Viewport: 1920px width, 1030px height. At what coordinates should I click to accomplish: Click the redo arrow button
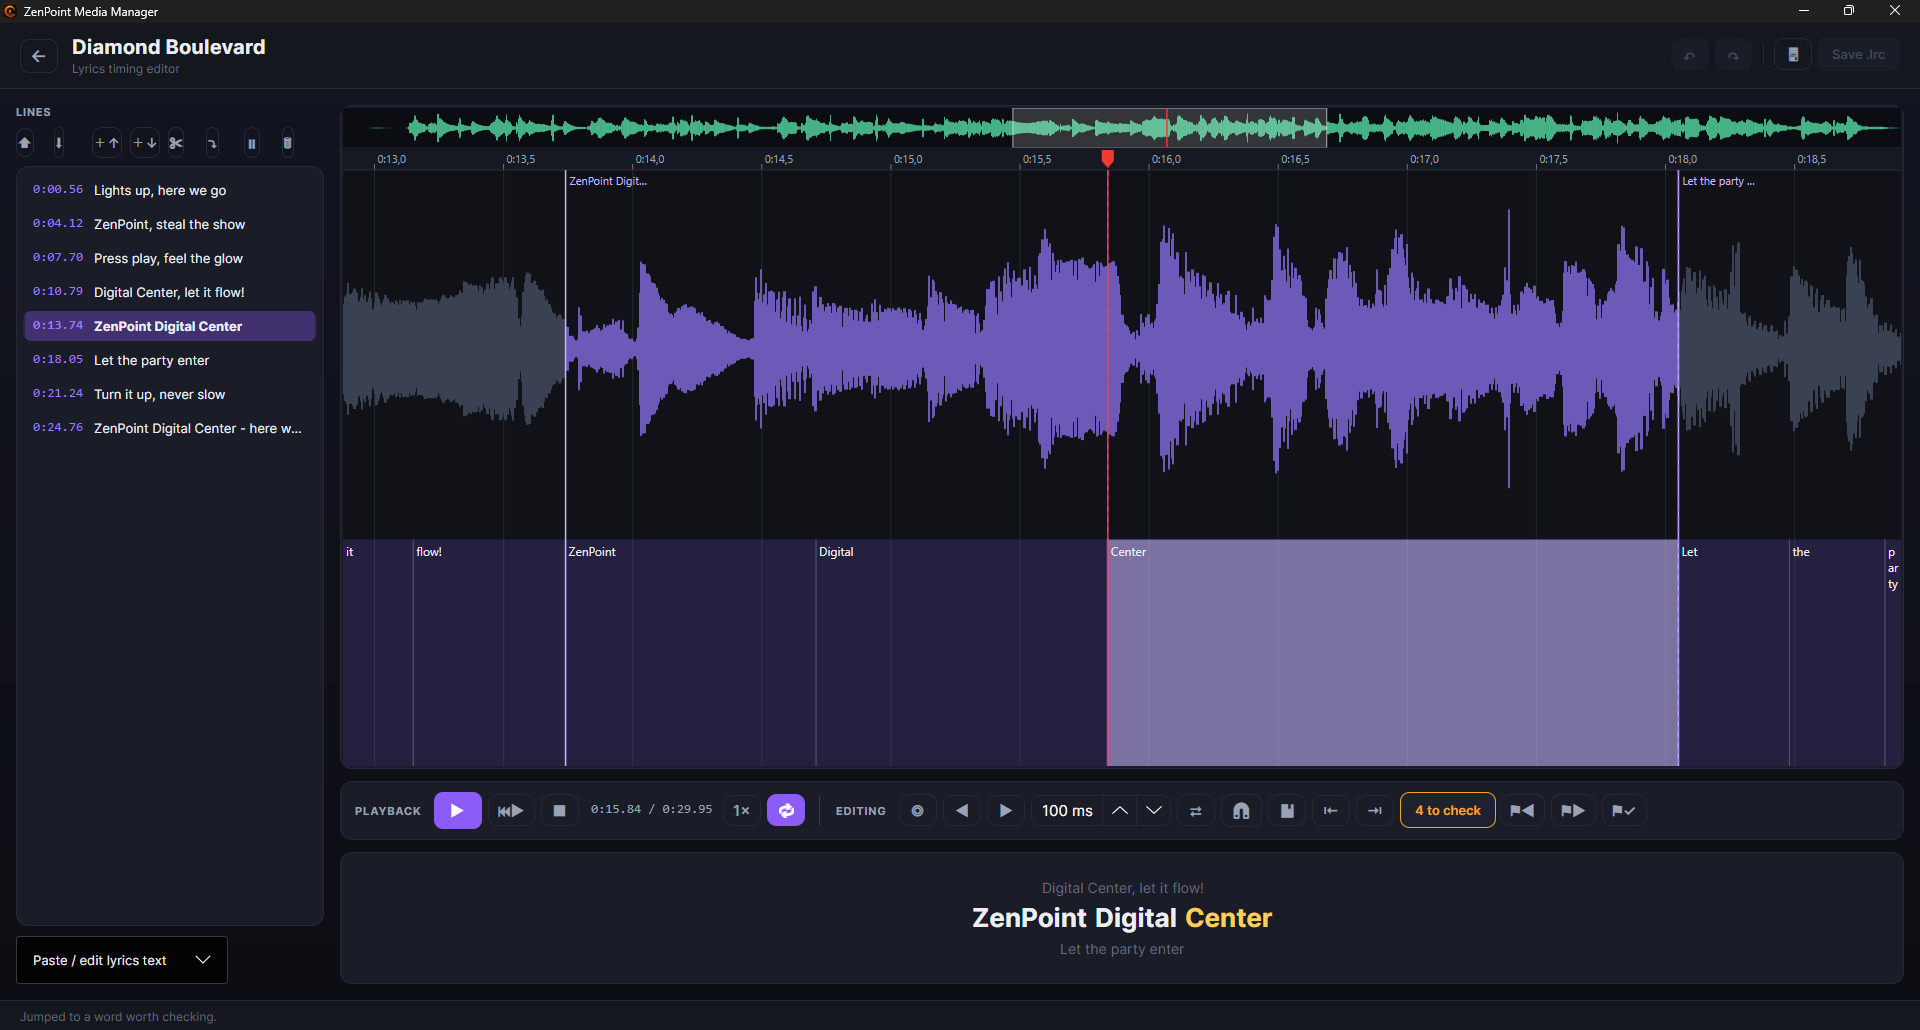1733,55
